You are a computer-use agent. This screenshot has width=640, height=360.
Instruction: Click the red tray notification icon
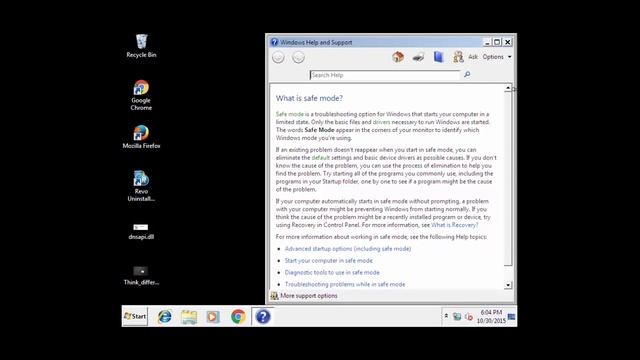click(x=469, y=317)
